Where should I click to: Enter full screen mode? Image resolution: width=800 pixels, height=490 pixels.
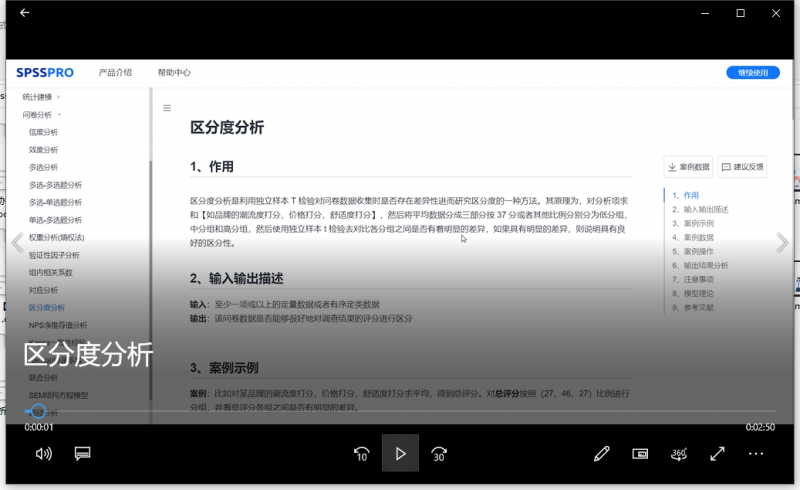coord(717,453)
